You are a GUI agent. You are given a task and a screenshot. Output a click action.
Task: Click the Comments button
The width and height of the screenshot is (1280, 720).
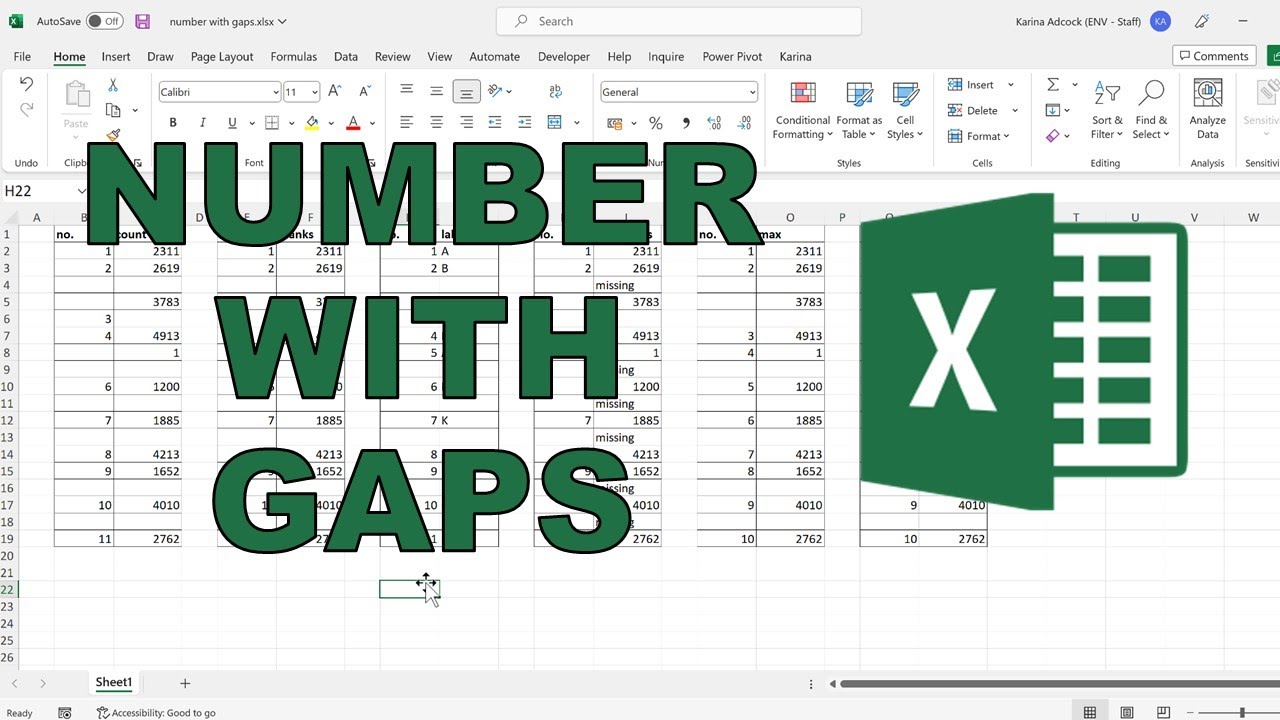(x=1214, y=56)
